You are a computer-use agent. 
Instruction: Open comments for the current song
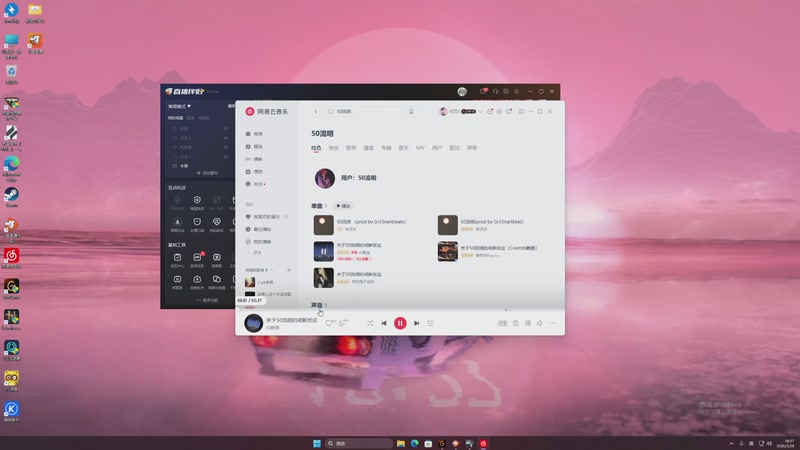tap(343, 323)
